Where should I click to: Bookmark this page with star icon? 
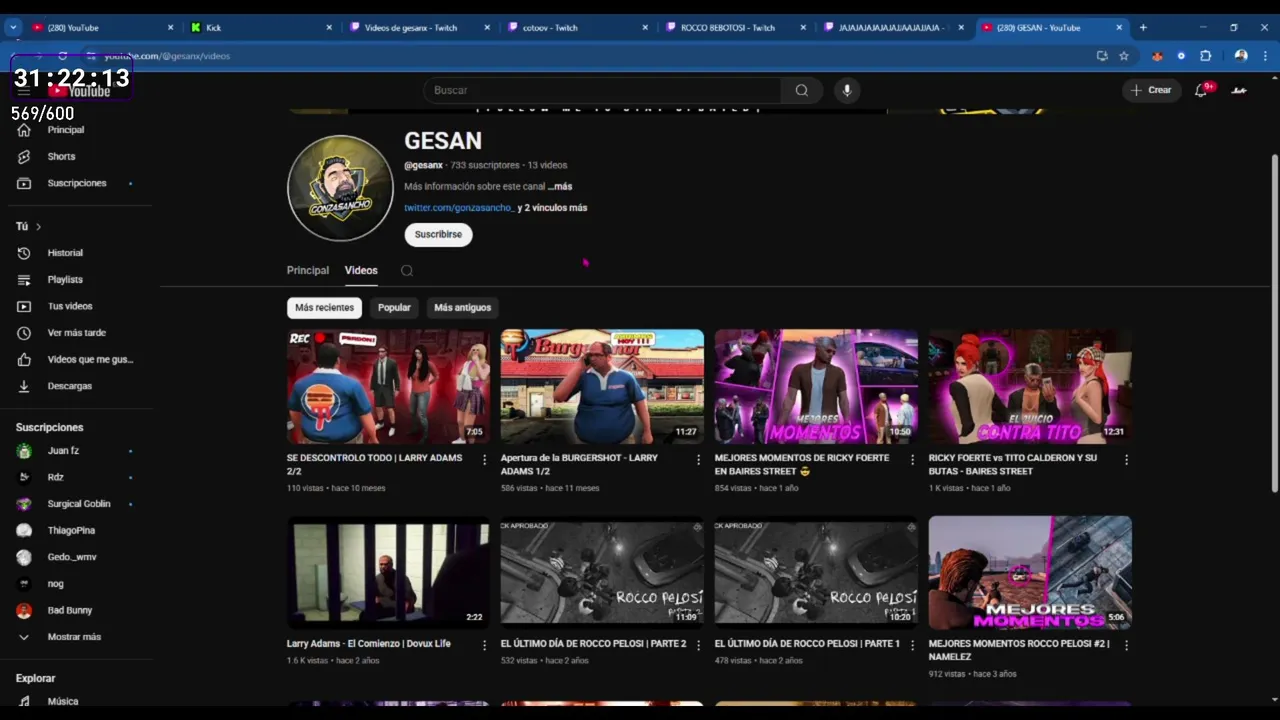(x=1124, y=56)
